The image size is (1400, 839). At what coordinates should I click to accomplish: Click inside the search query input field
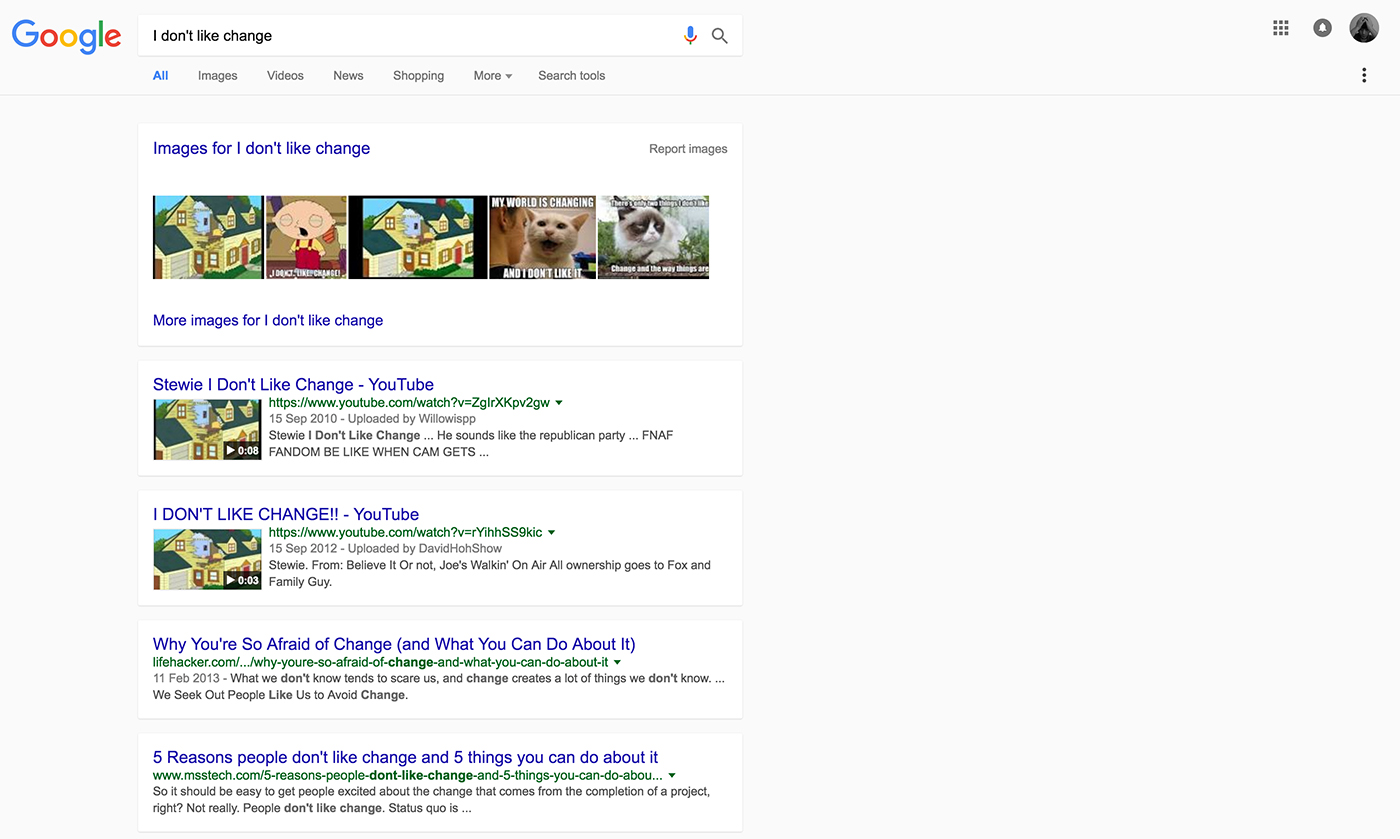click(400, 35)
